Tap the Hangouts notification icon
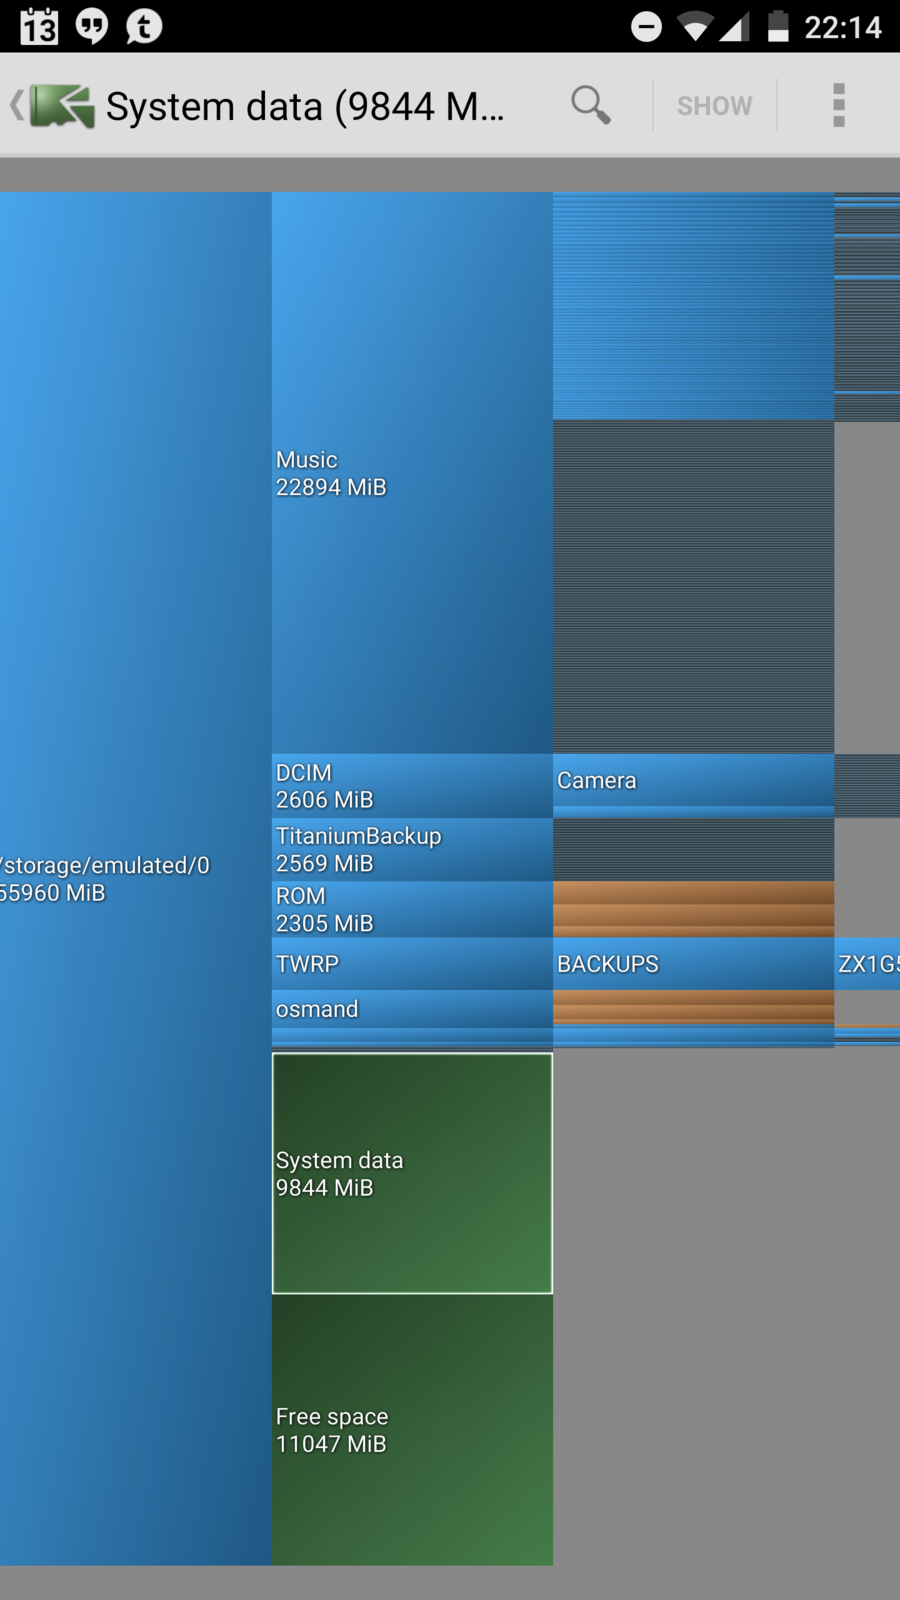Viewport: 900px width, 1600px height. coord(92,26)
